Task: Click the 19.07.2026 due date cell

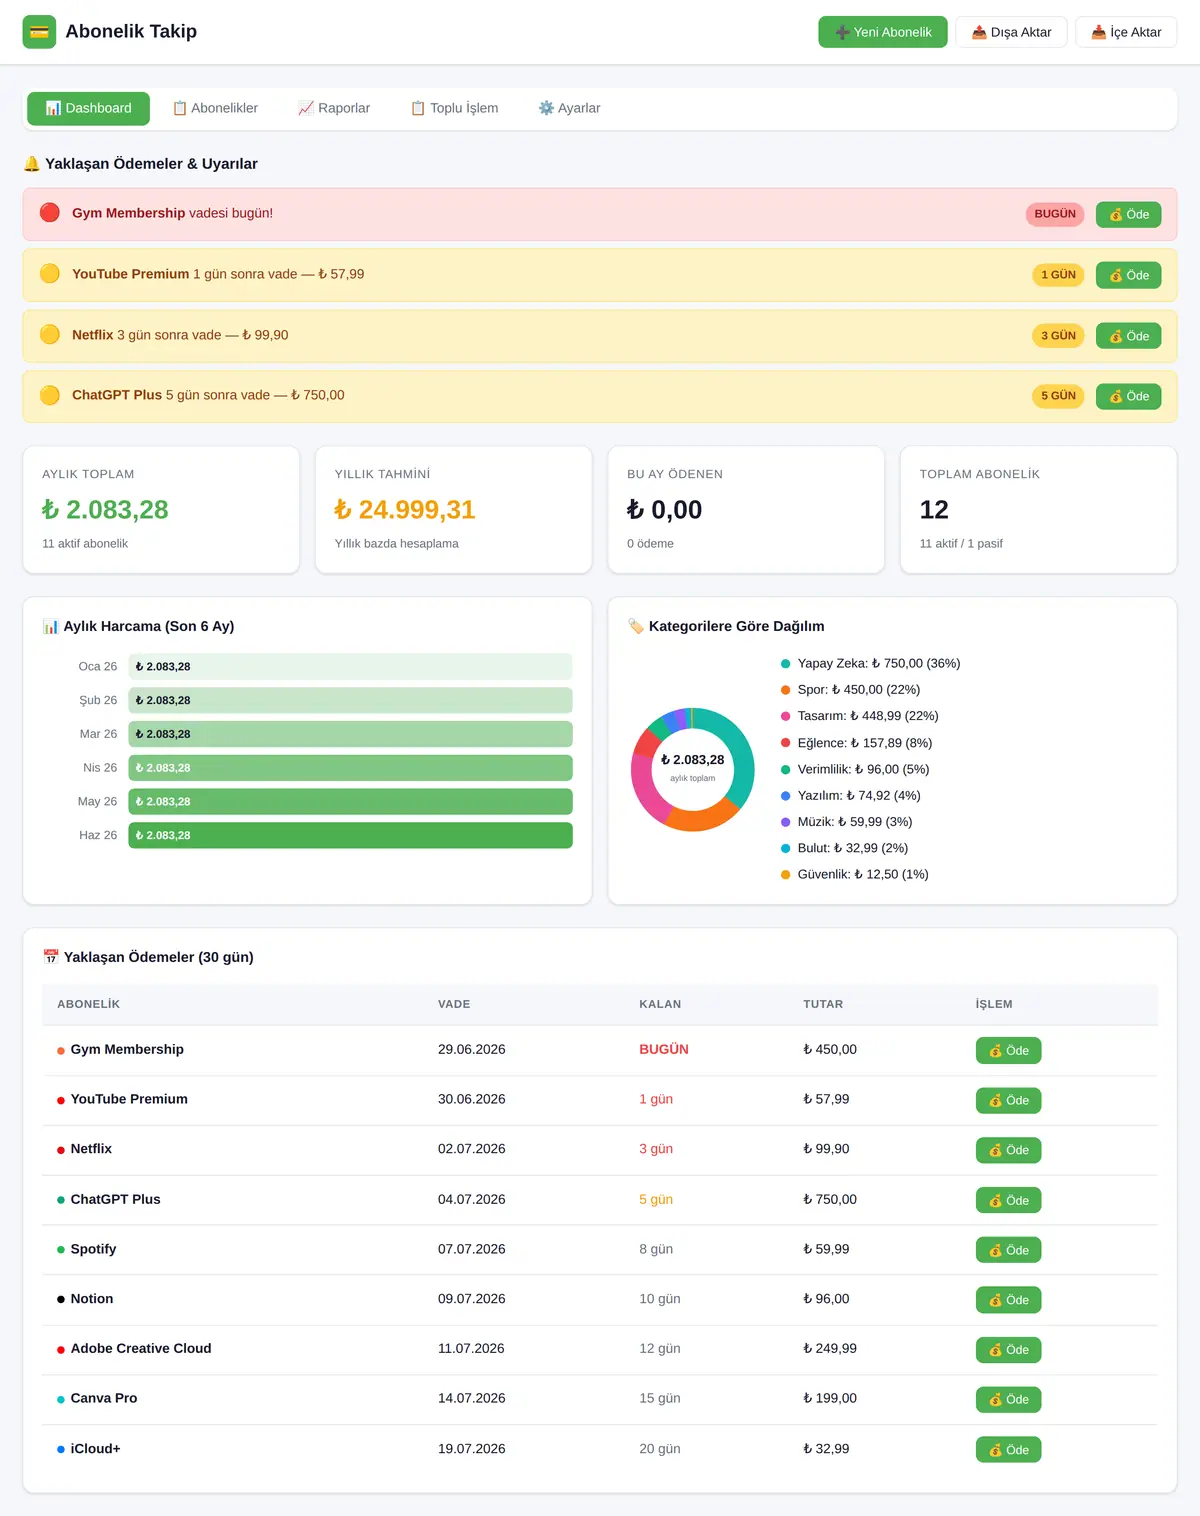Action: tap(472, 1448)
